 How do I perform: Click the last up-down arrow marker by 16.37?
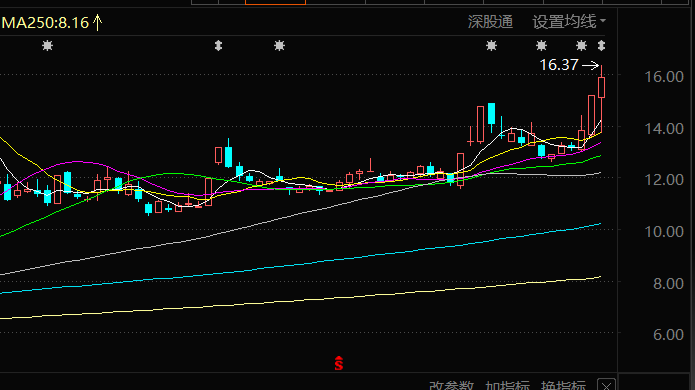601,45
